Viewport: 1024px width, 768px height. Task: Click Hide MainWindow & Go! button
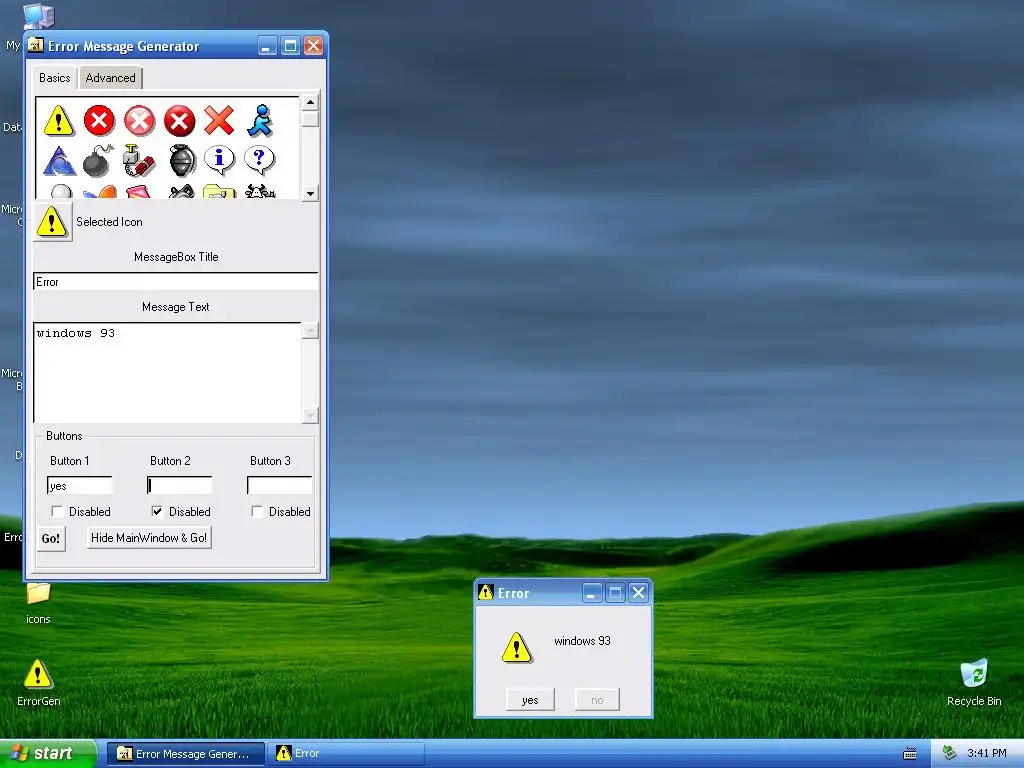pyautogui.click(x=149, y=538)
